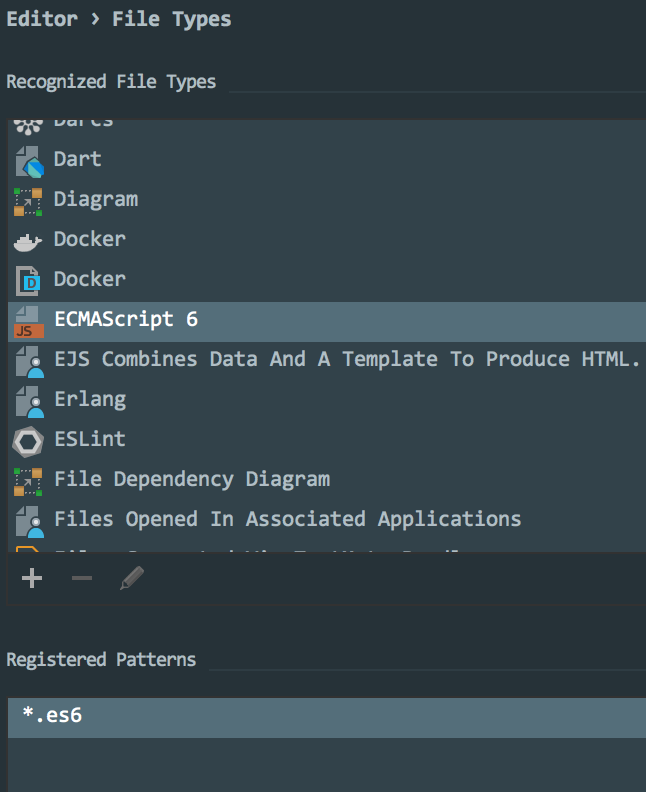
Task: Select the ESLint file type
Action: [90, 439]
